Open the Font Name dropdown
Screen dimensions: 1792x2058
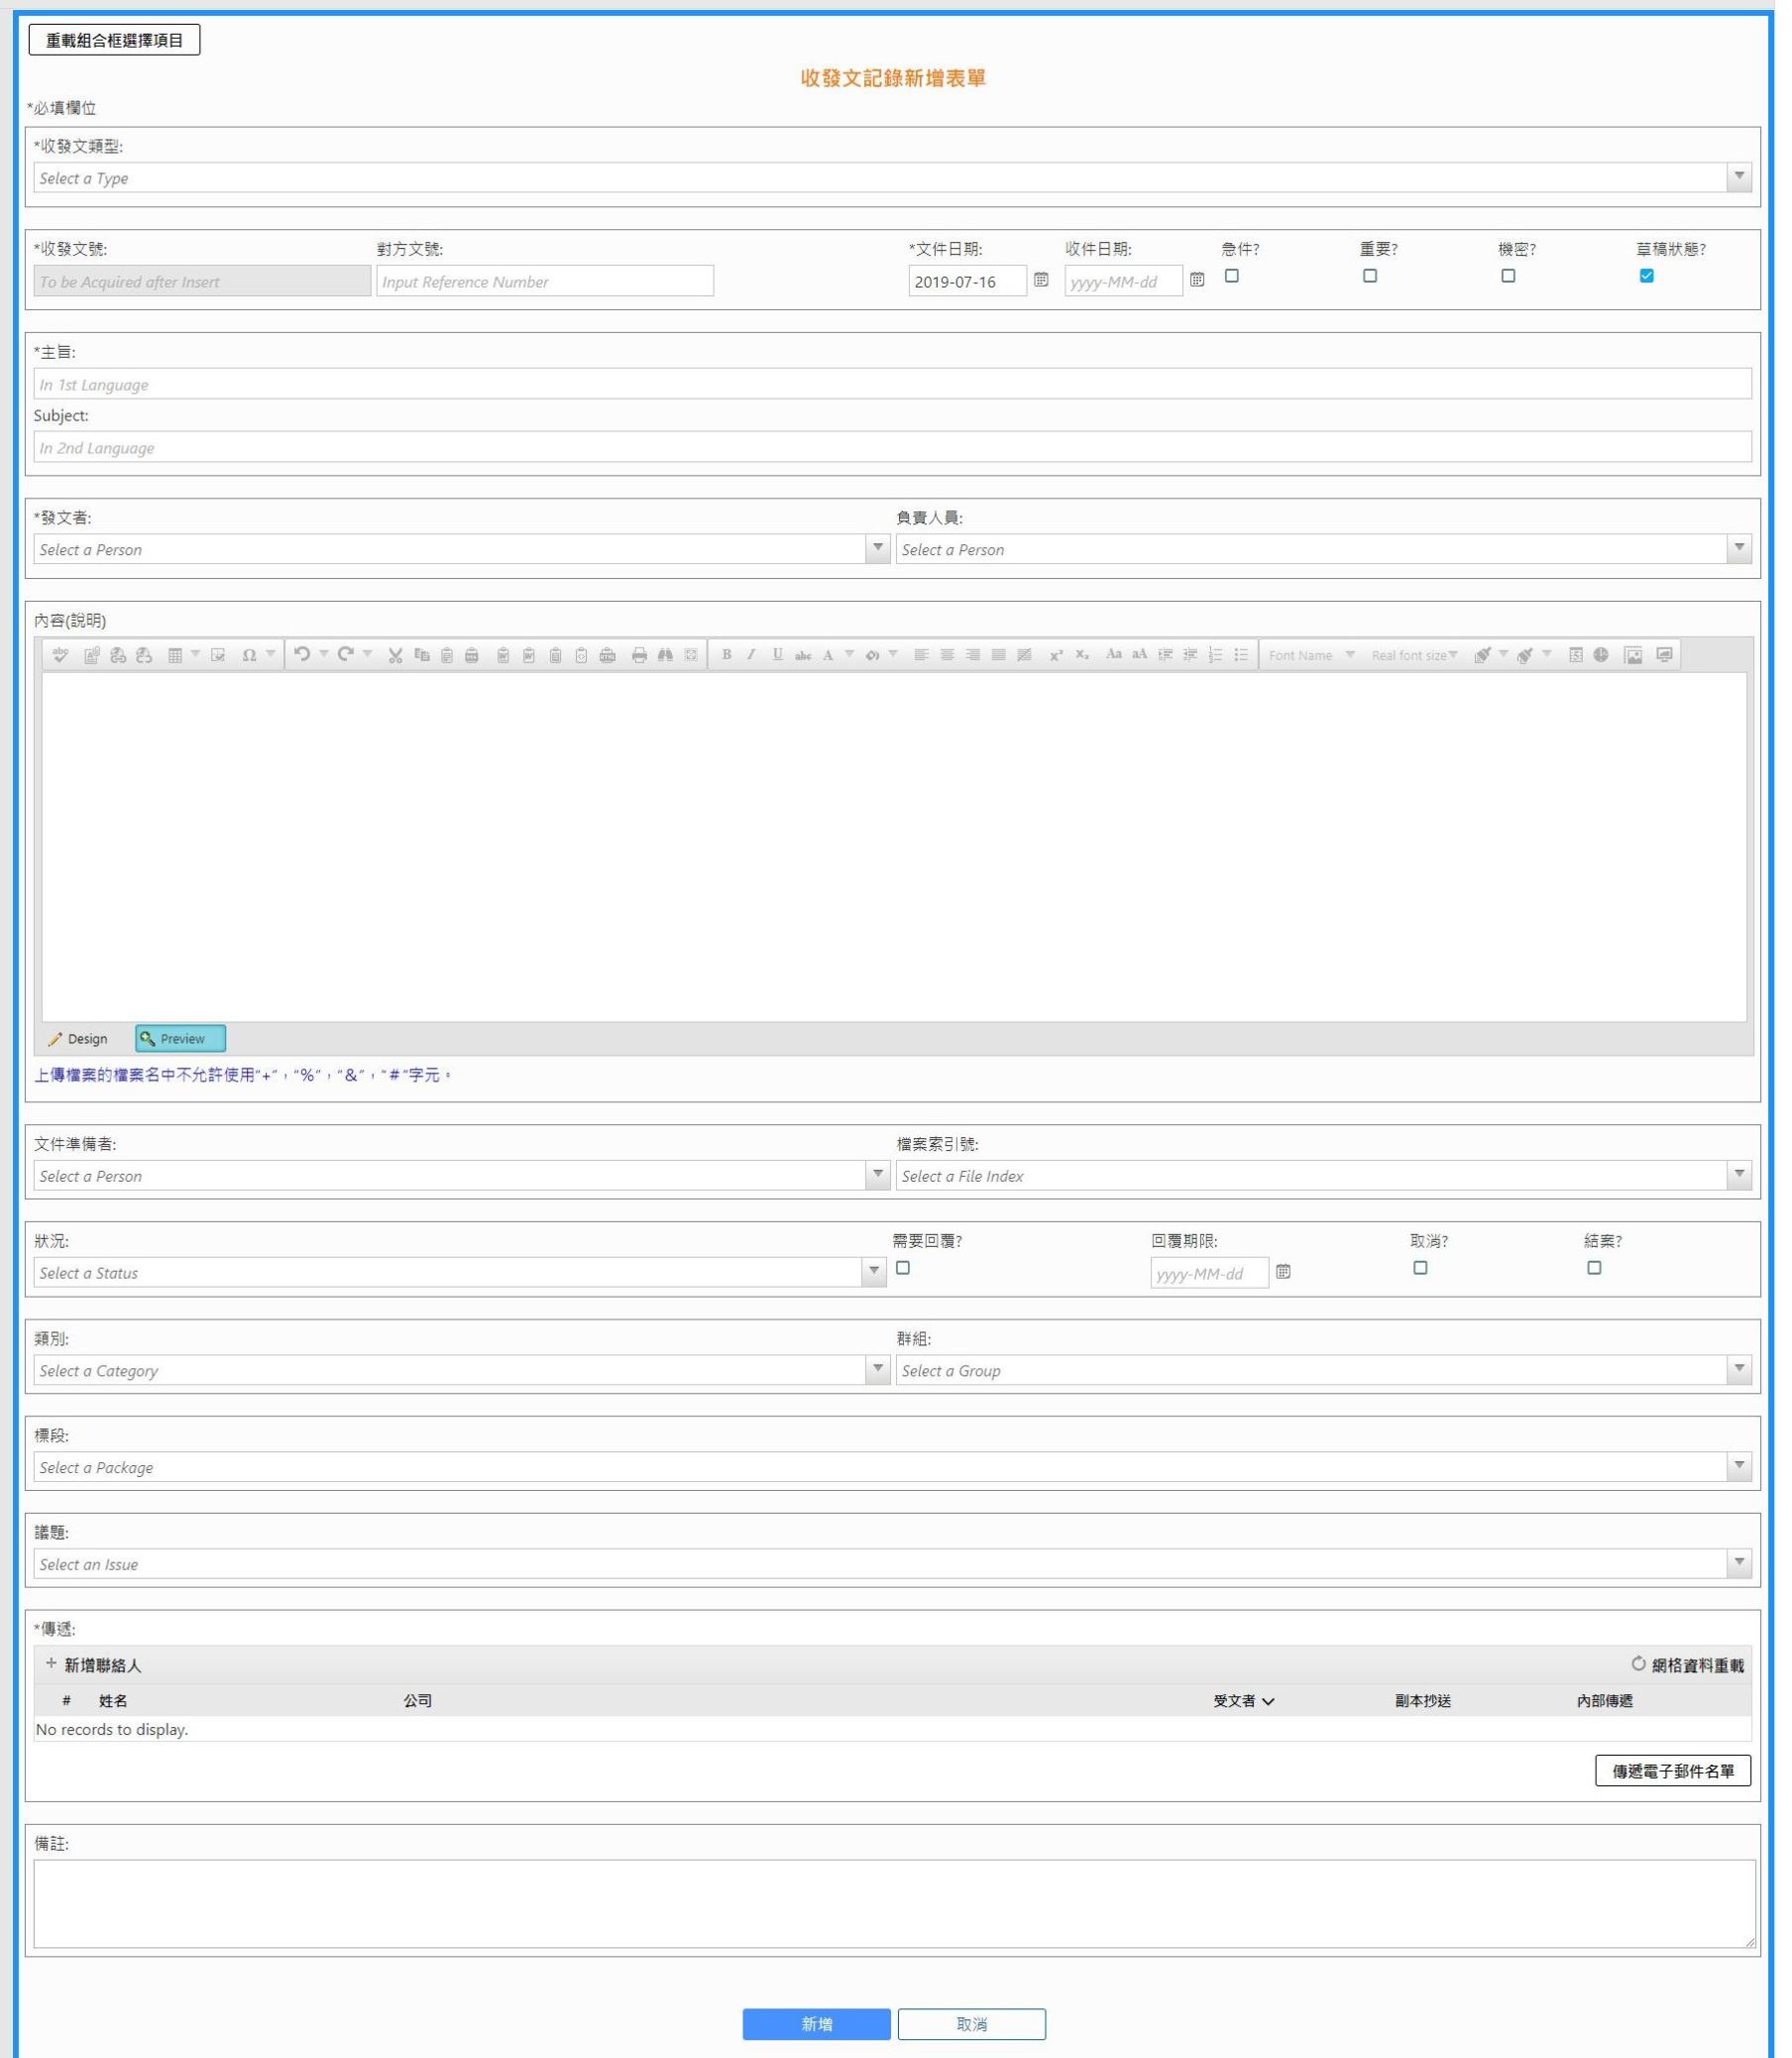coord(1311,655)
